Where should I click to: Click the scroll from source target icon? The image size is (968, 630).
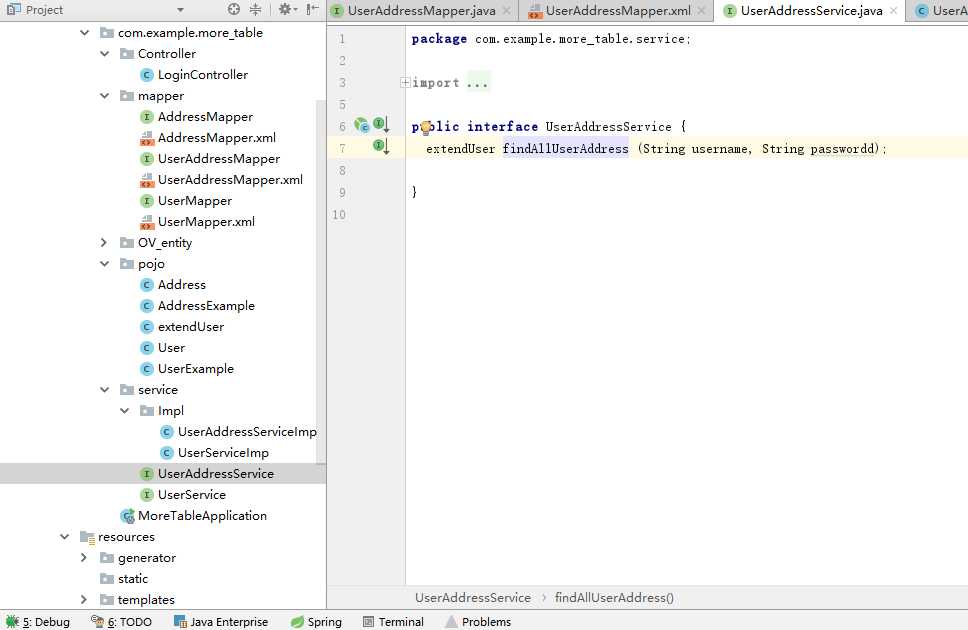pos(233,9)
